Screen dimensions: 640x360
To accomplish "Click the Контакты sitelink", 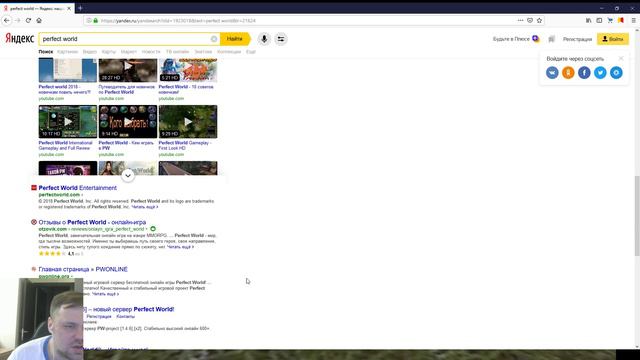I will point(125,316).
